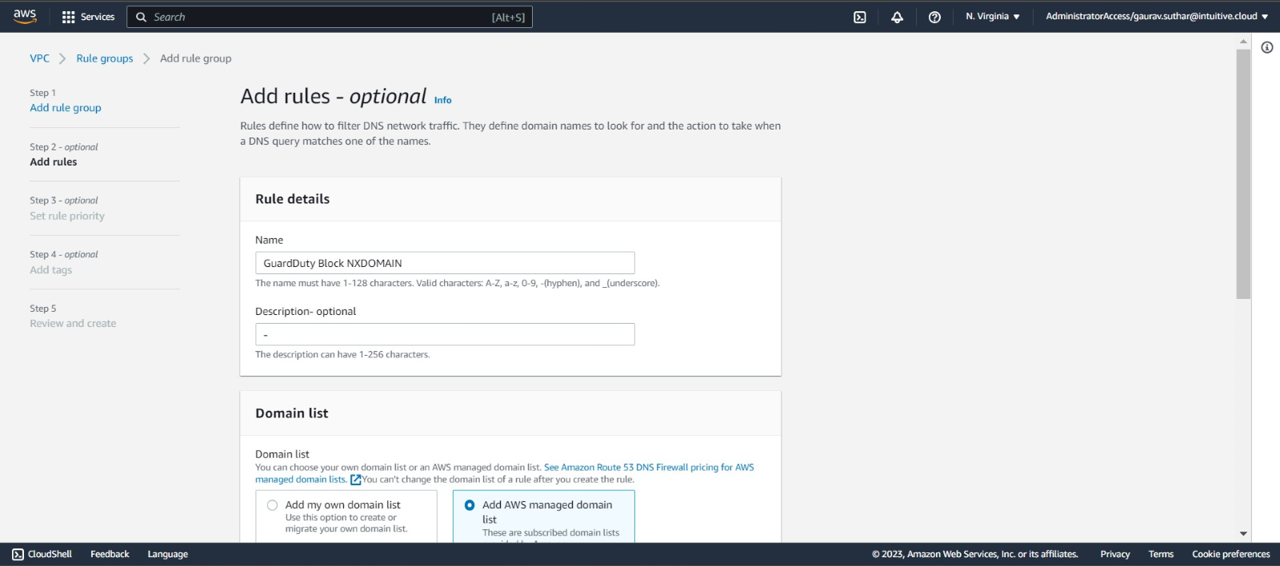This screenshot has height=566, width=1280.
Task: Click the Description optional input field
Action: [x=444, y=334]
